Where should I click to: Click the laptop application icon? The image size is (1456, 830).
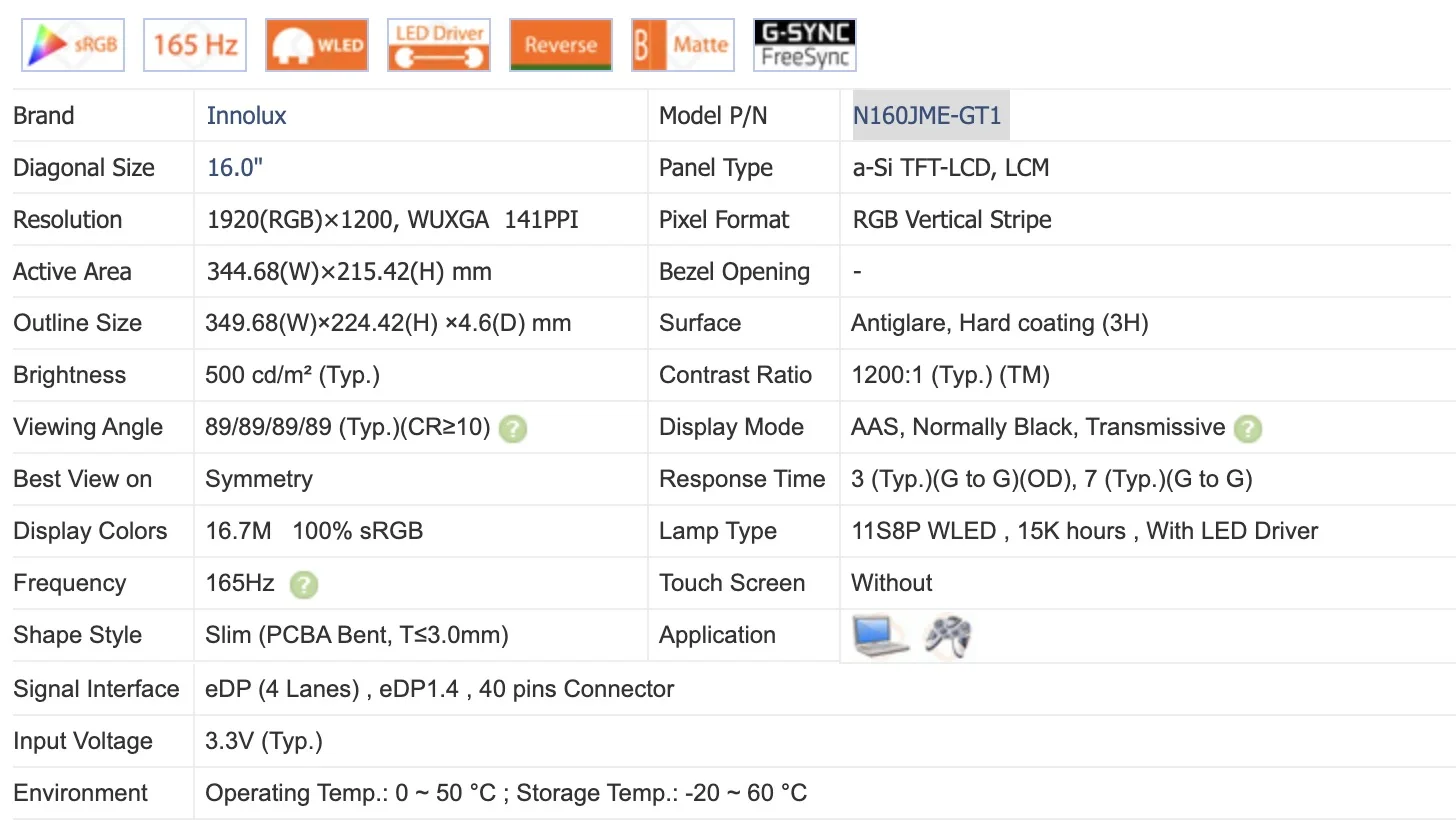pos(881,635)
